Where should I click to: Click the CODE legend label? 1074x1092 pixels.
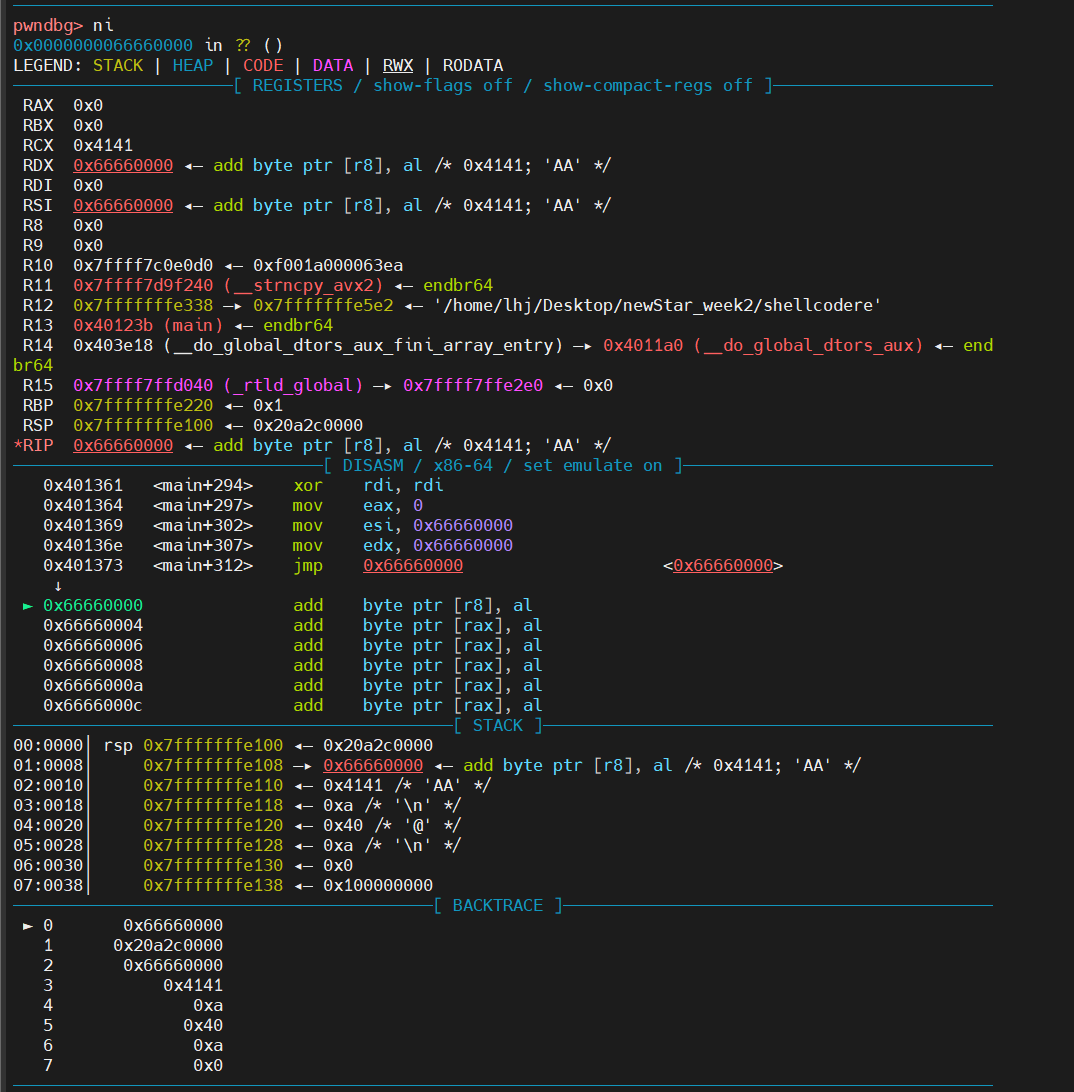click(263, 65)
